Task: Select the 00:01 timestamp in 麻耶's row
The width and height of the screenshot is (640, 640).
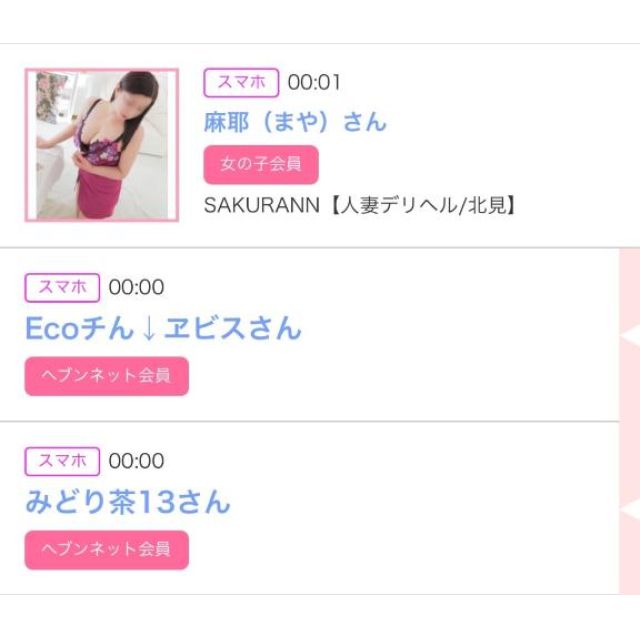Action: (x=314, y=83)
